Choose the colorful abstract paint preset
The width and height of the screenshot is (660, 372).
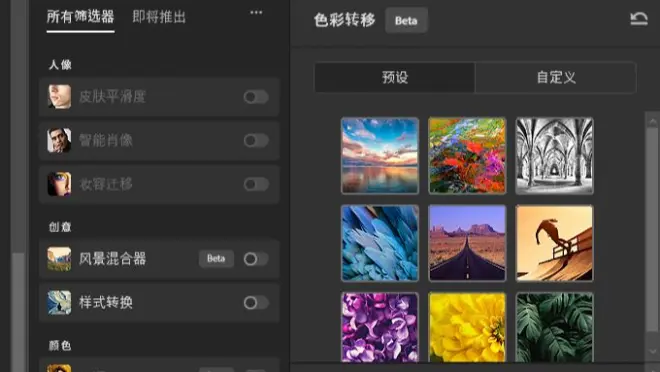tap(467, 156)
